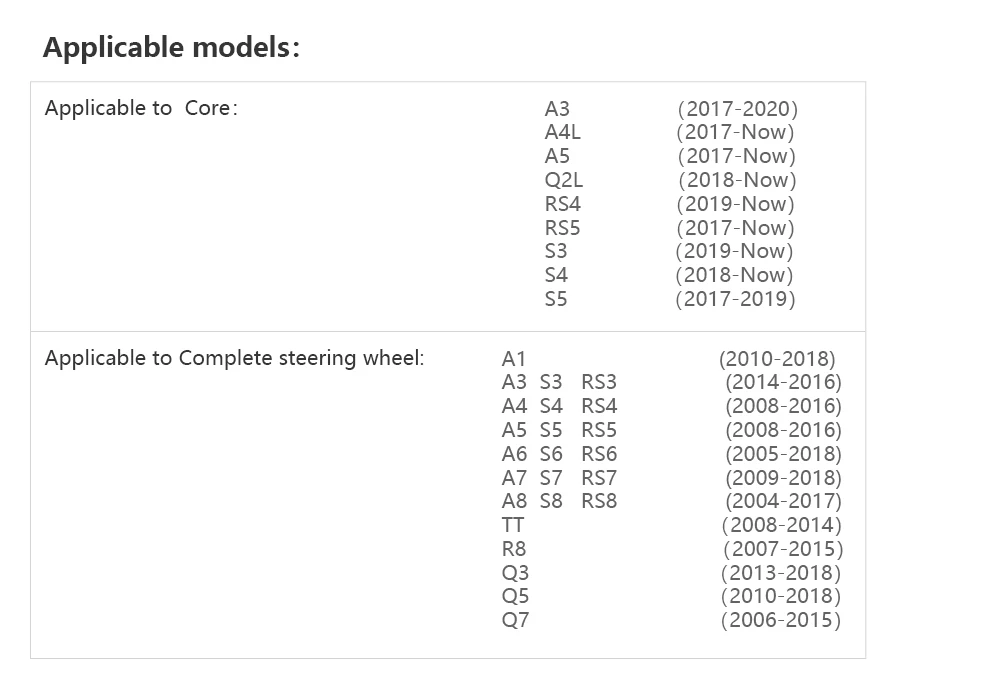
Task: Click the S7 model text
Action: [551, 478]
